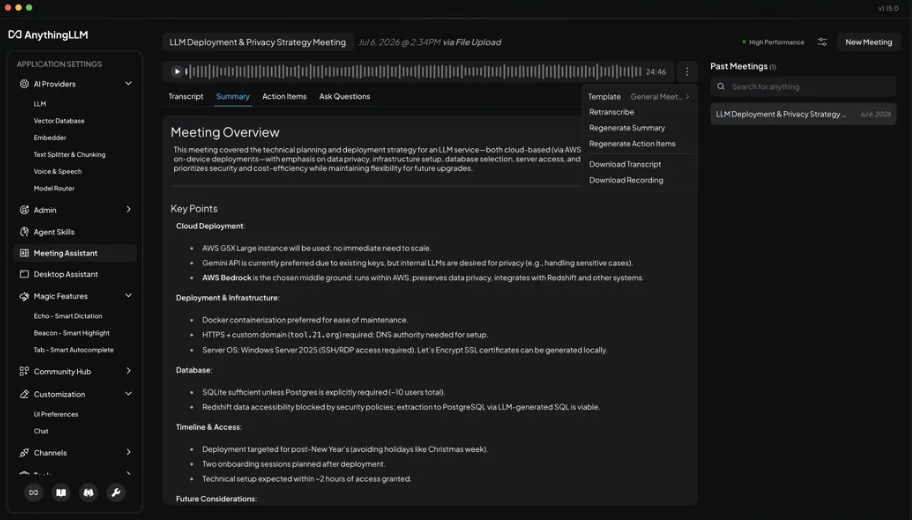
Task: Click the meeting title LLM Deployment & Privacy Strategy Meeting
Action: [x=258, y=42]
